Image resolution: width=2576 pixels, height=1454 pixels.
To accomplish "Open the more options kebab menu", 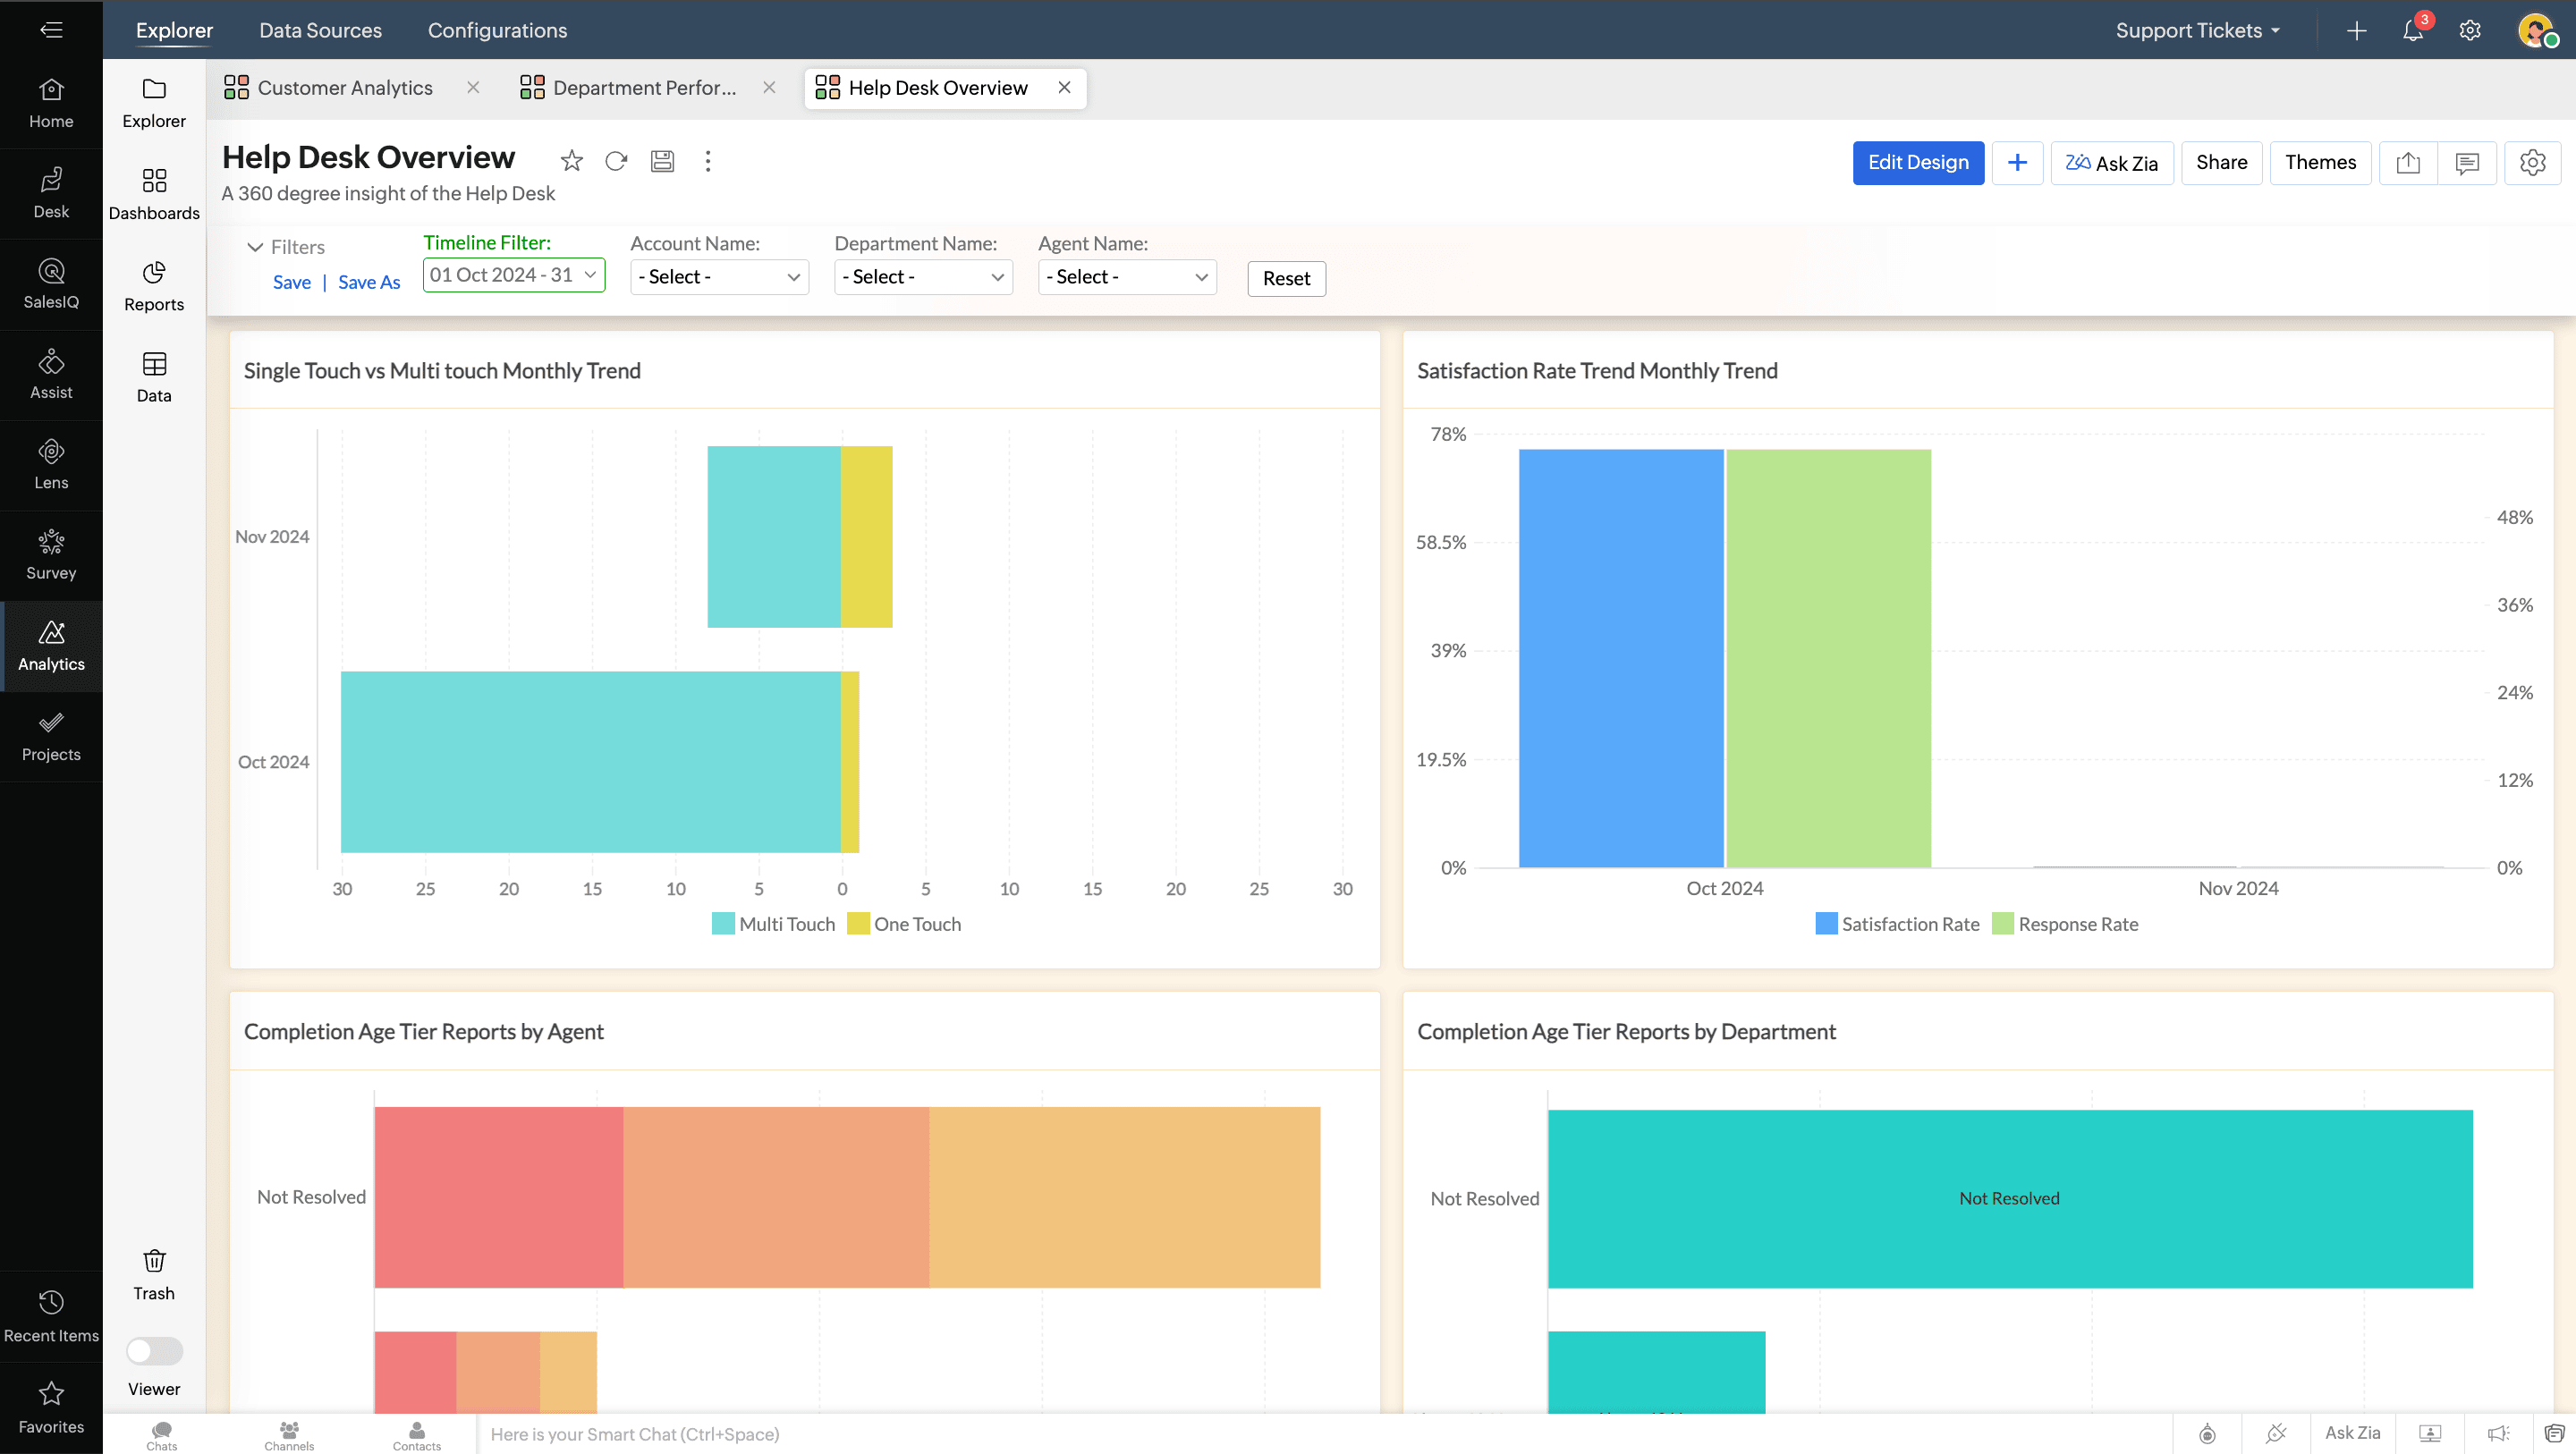I will [x=707, y=161].
